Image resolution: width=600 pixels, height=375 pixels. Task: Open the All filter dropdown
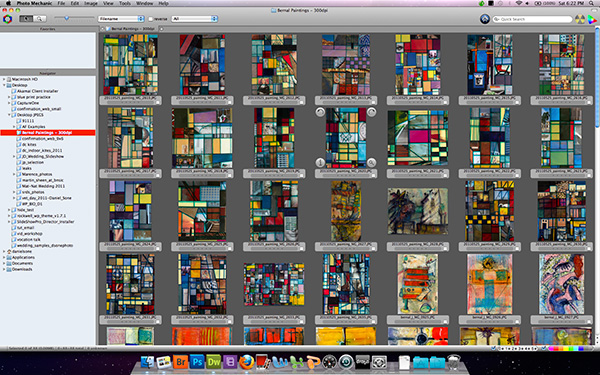(194, 18)
